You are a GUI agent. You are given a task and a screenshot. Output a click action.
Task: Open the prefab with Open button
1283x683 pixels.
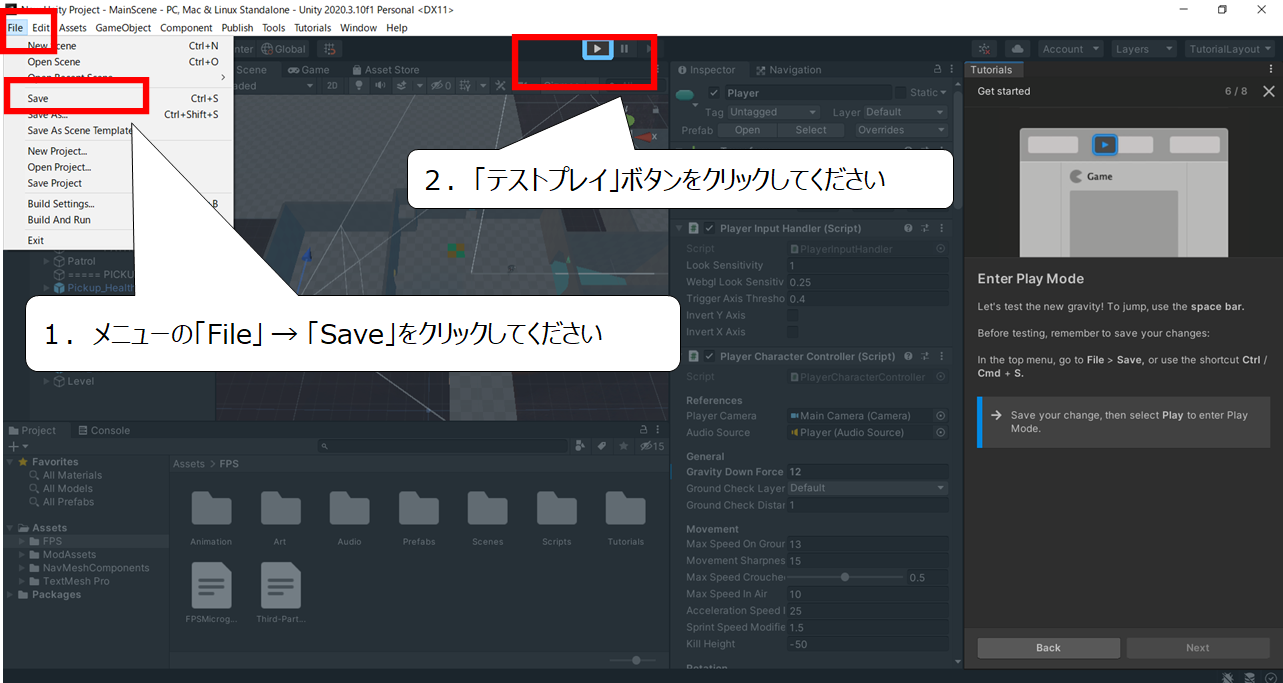(747, 130)
